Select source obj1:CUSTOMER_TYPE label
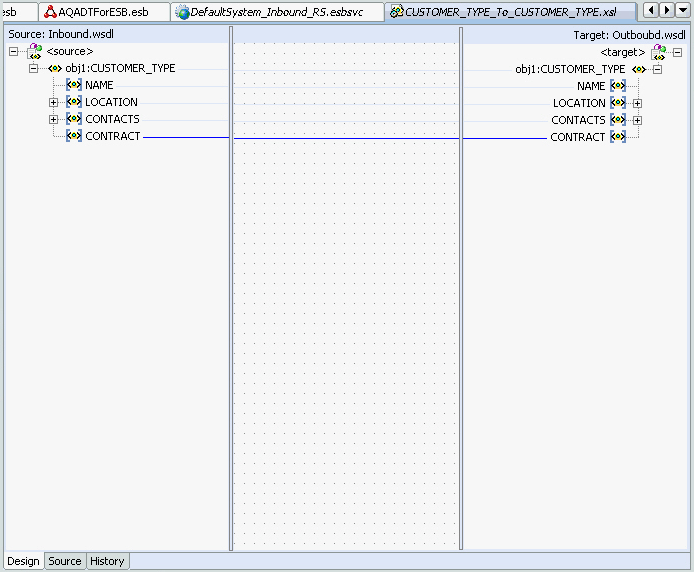 click(120, 68)
